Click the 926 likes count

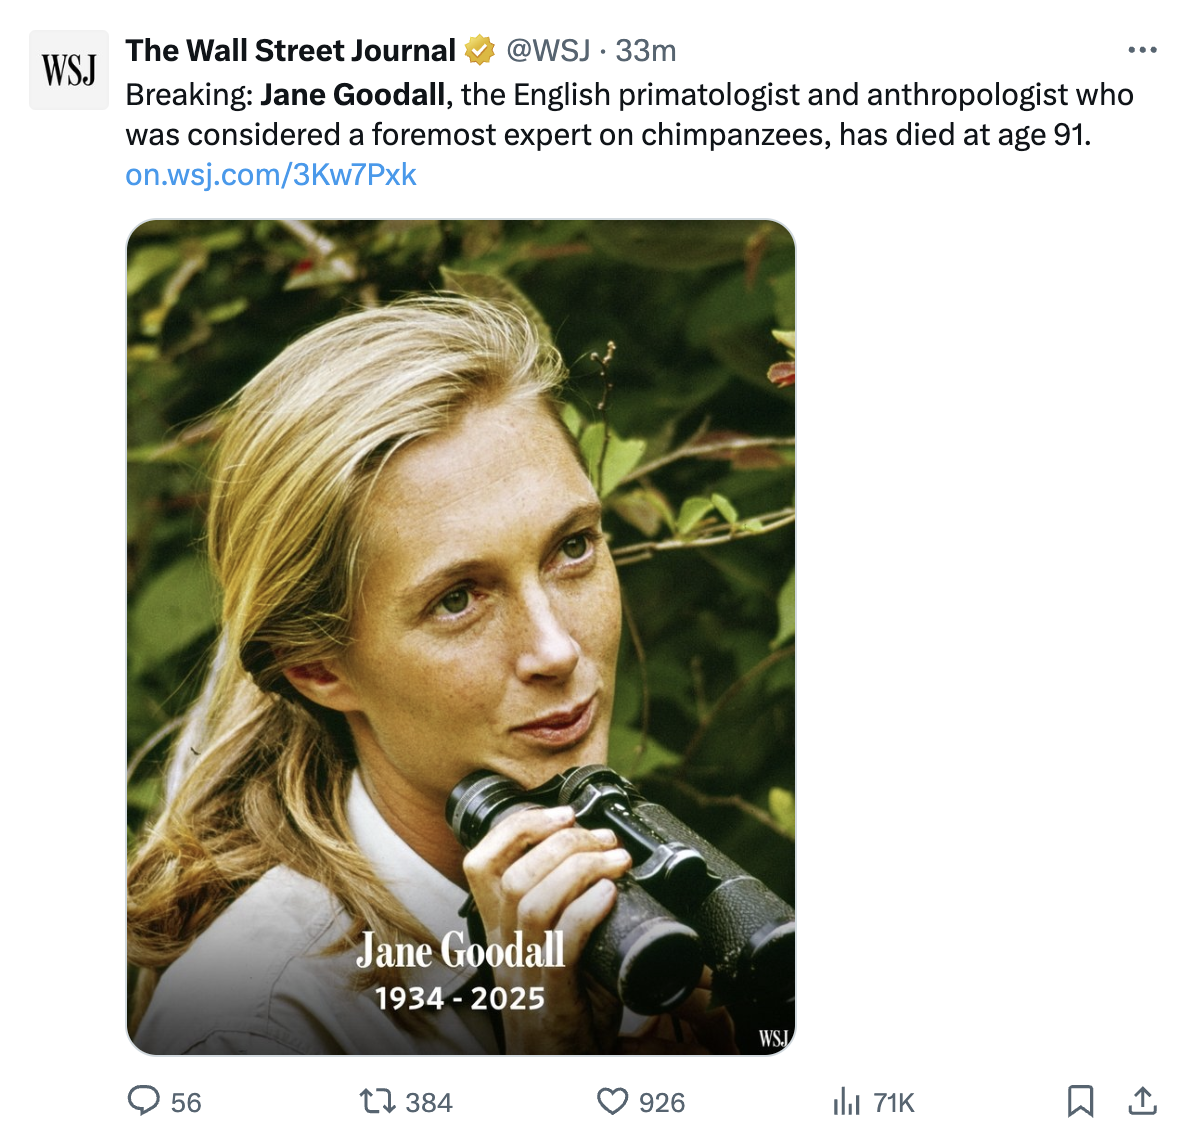pos(662,1103)
